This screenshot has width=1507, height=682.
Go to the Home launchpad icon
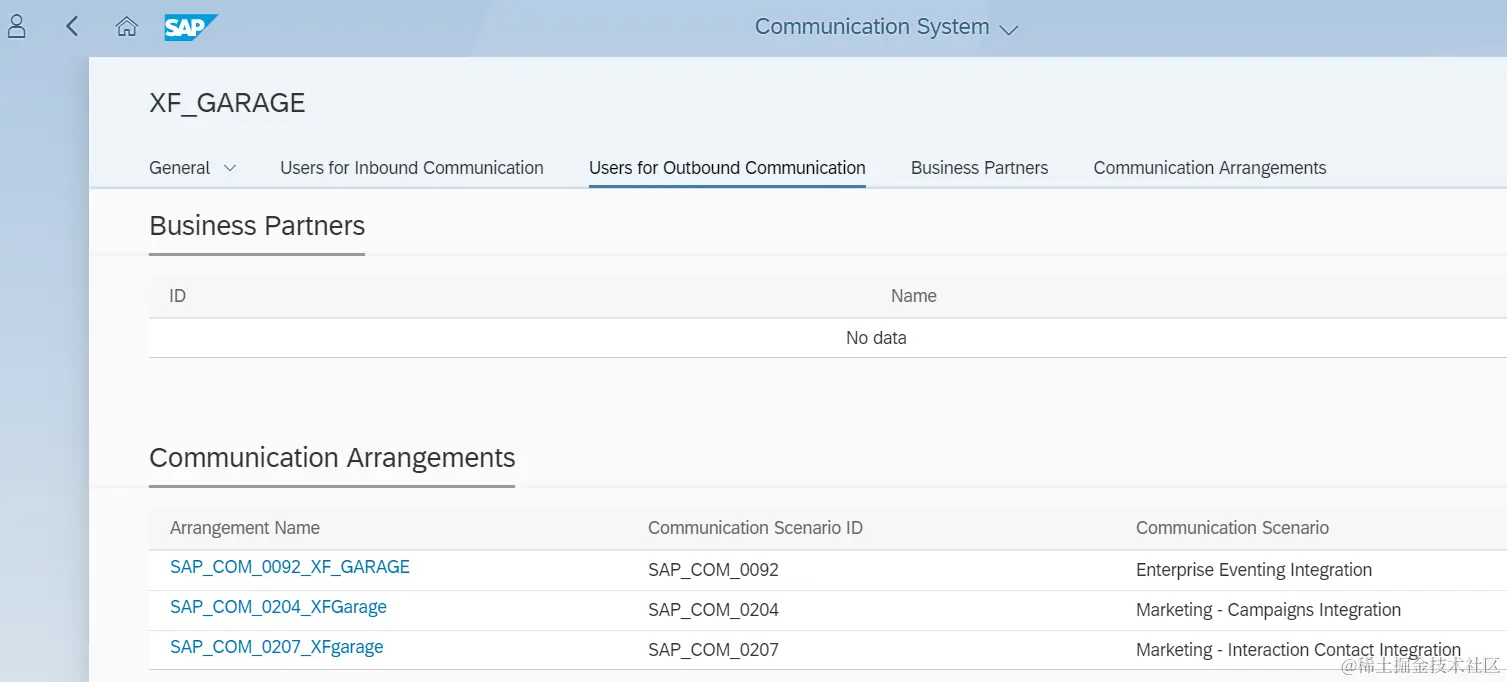(127, 27)
